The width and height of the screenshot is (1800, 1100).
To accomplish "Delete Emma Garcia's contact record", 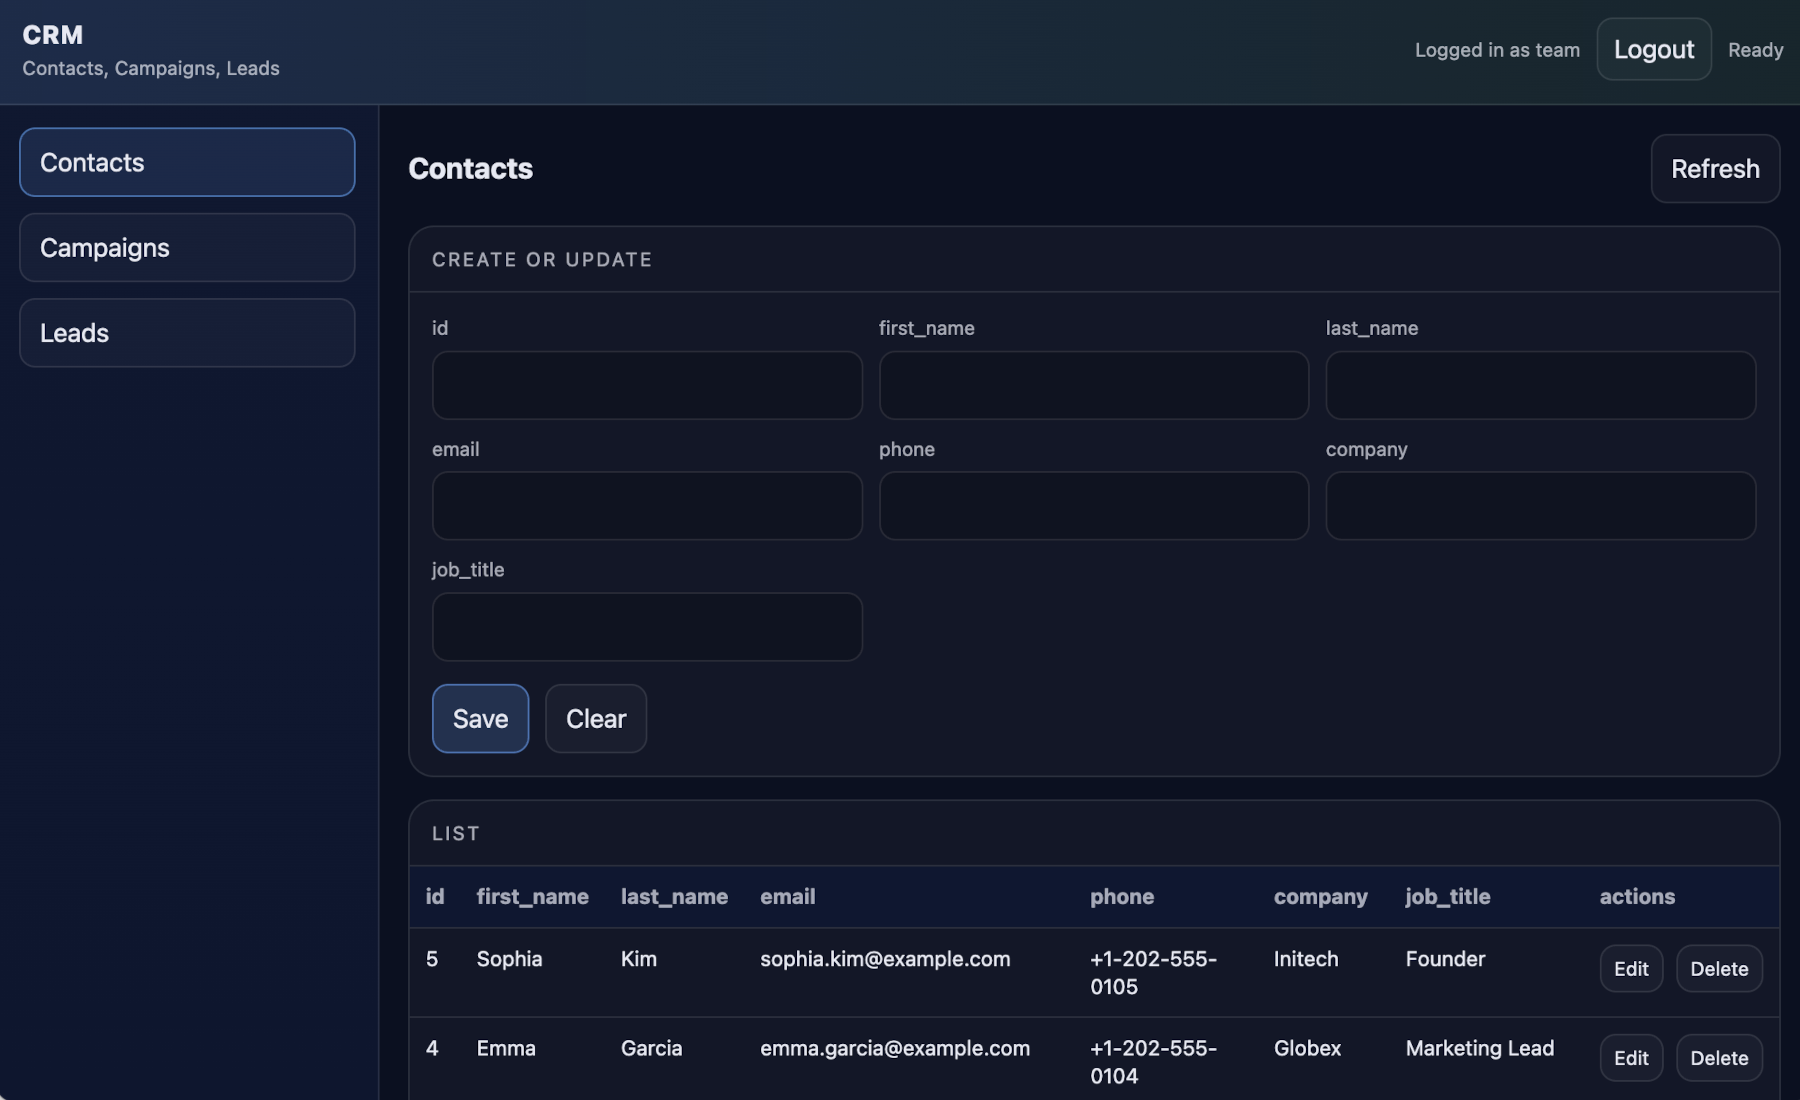I will [1719, 1057].
